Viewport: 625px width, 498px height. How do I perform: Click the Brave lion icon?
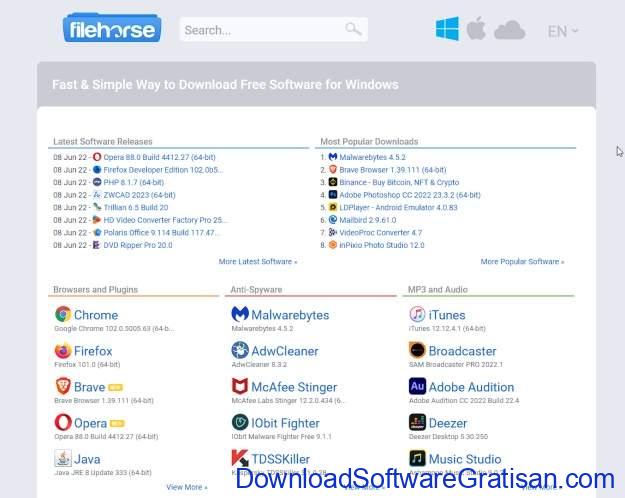coord(63,386)
